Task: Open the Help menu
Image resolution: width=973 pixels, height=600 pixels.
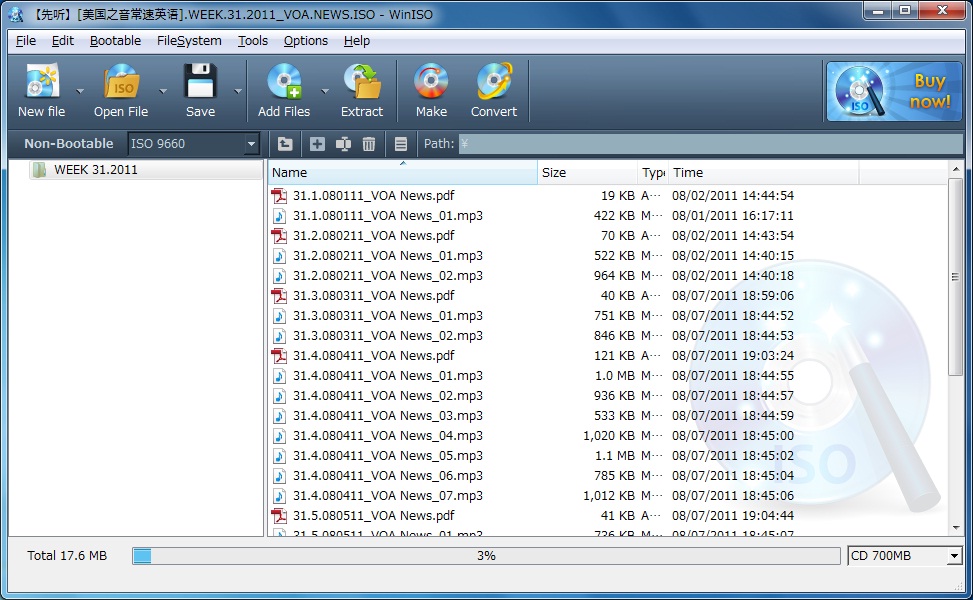Action: click(357, 41)
